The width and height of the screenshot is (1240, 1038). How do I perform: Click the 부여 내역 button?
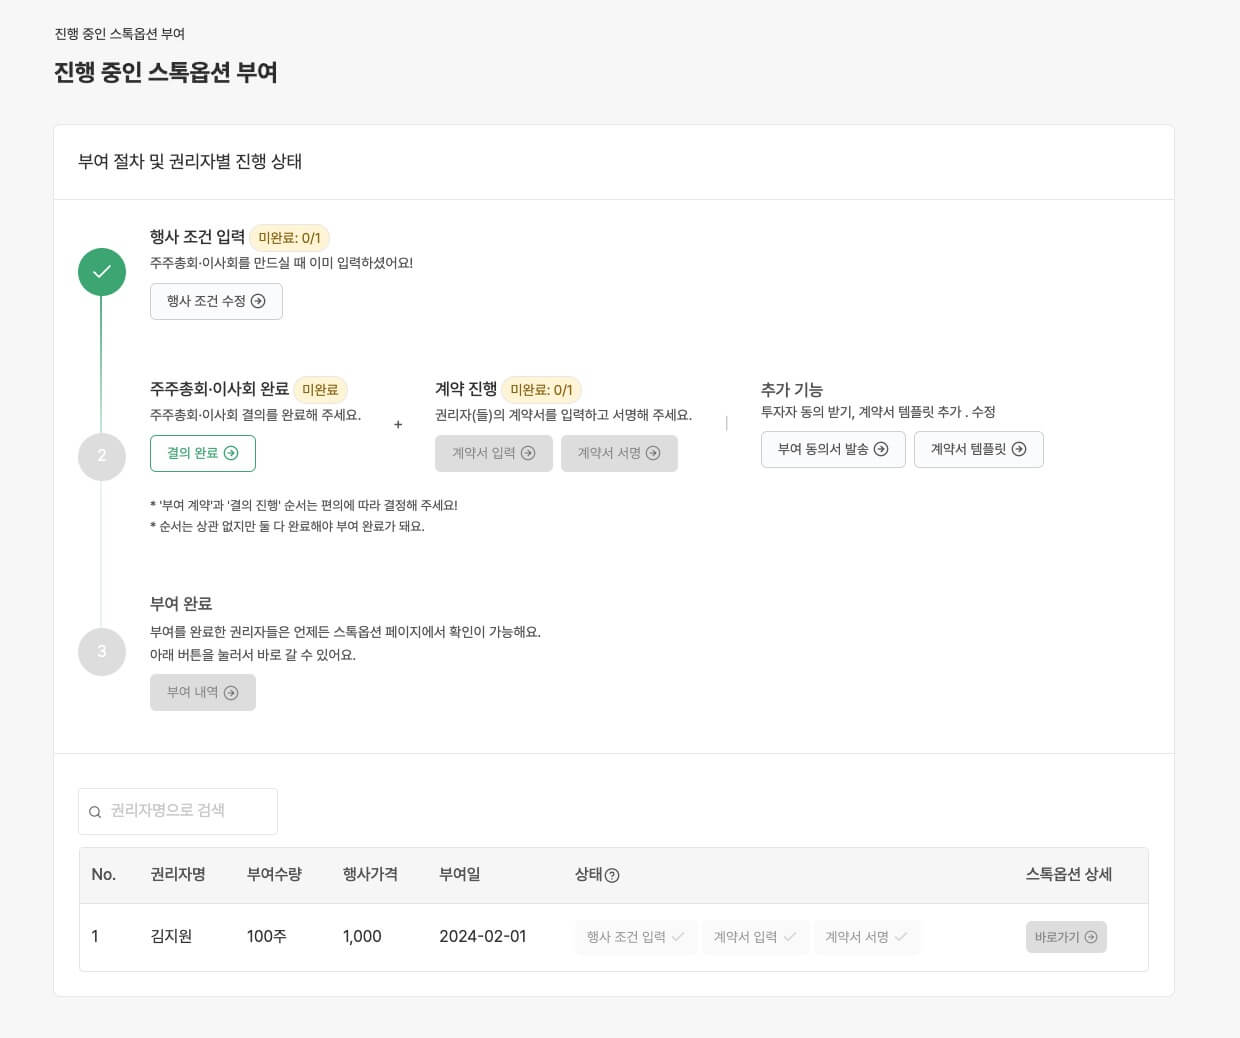click(x=203, y=692)
